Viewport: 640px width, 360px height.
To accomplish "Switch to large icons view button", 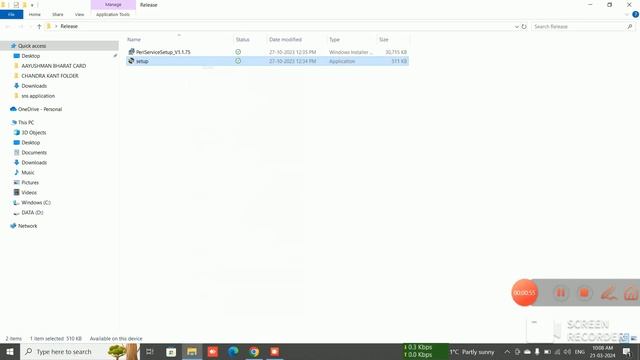I will point(634,338).
